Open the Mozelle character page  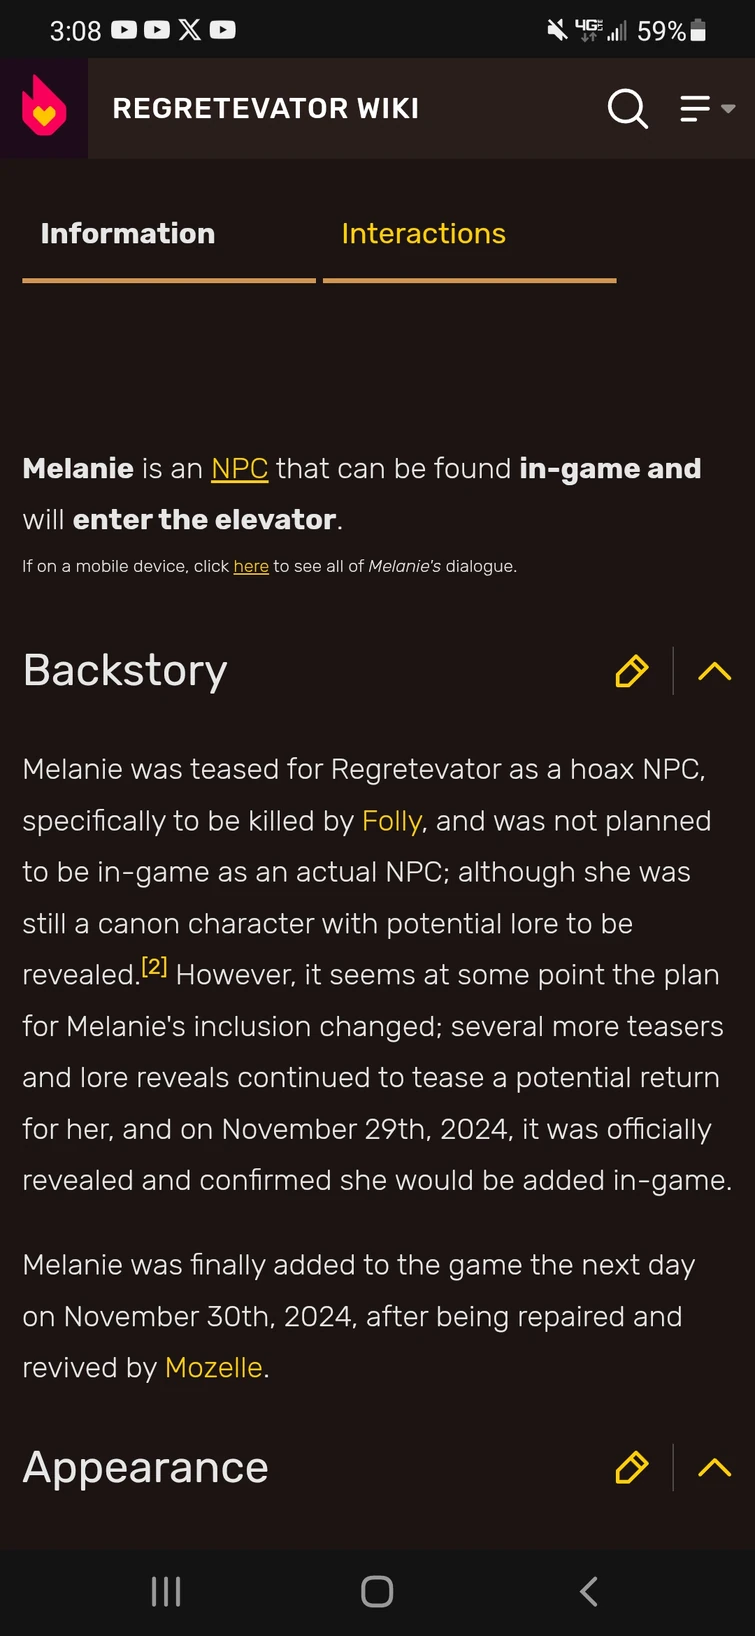click(213, 1367)
